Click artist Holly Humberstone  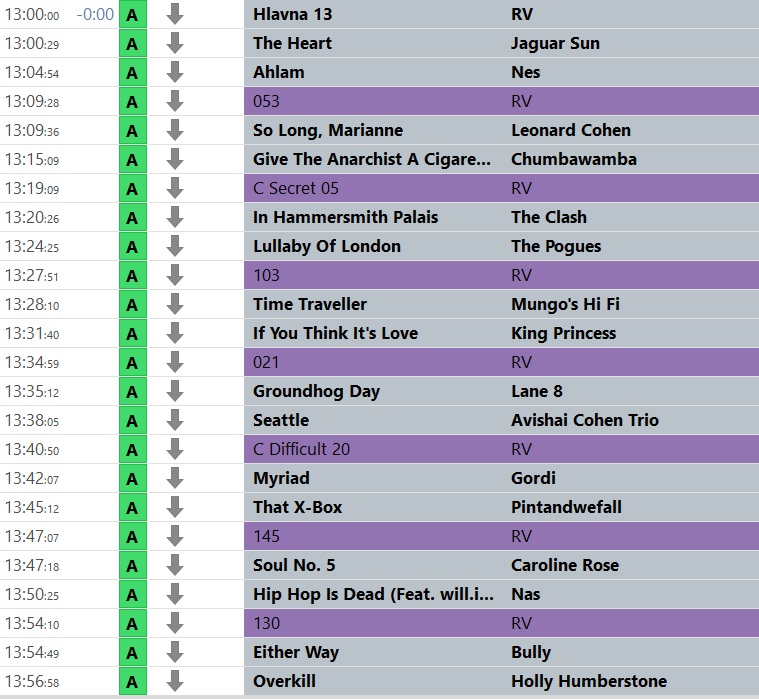(x=589, y=682)
